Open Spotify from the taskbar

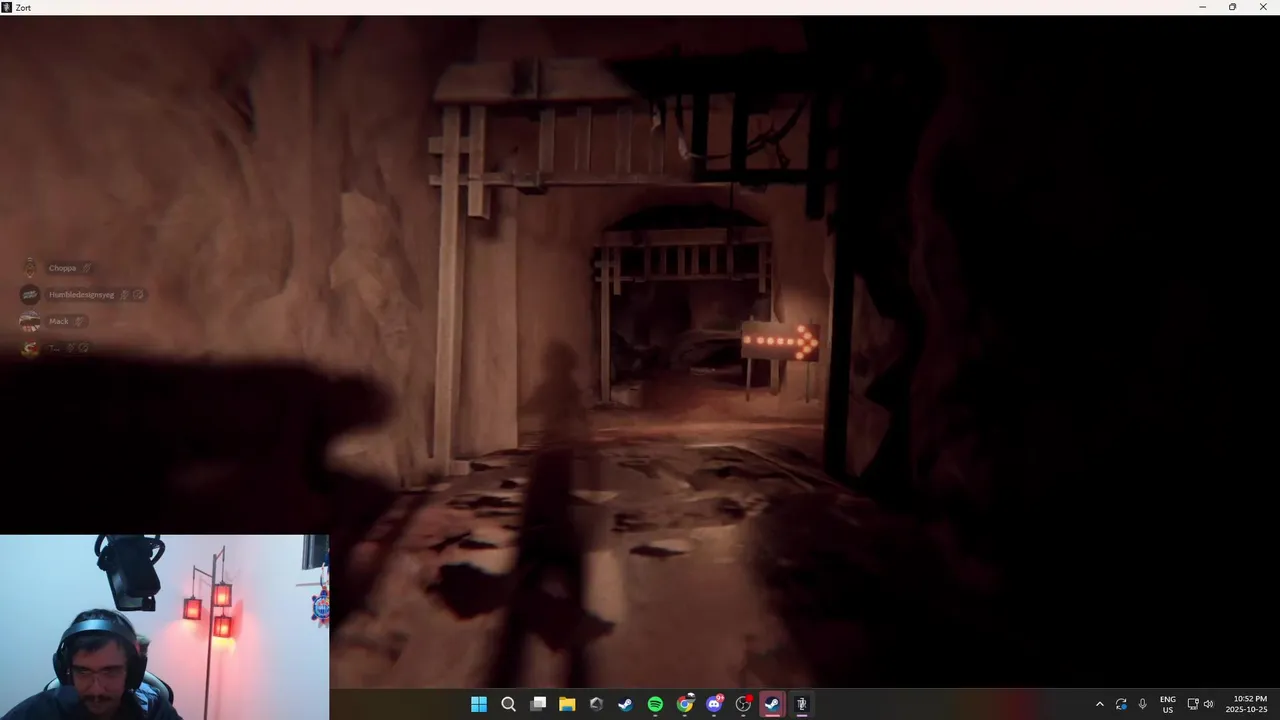(x=655, y=704)
